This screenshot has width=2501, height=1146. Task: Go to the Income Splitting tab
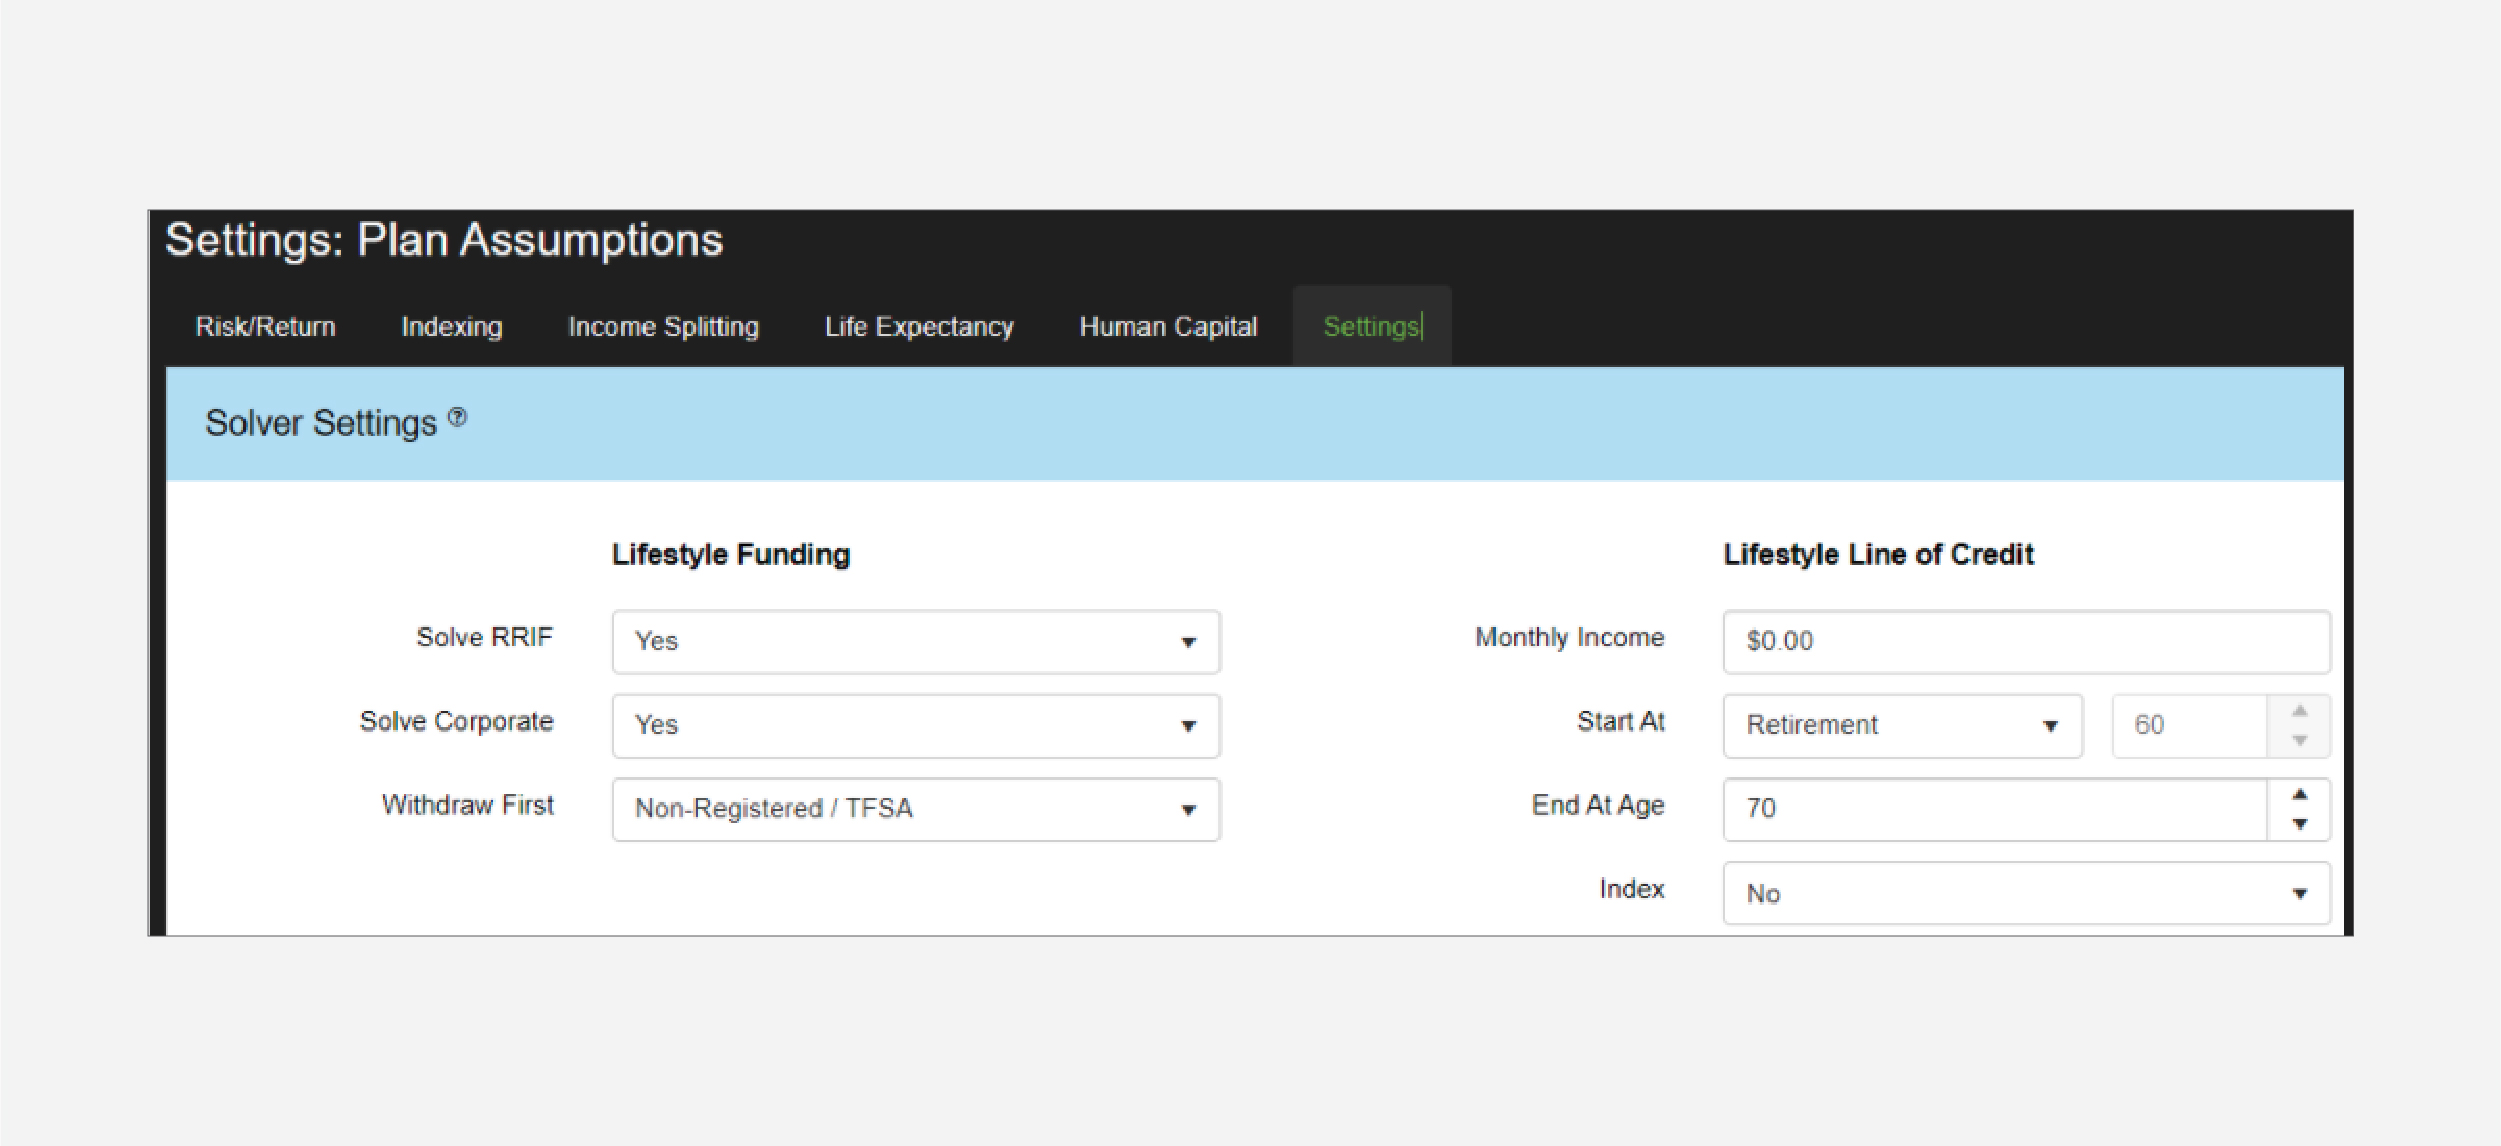[x=663, y=327]
